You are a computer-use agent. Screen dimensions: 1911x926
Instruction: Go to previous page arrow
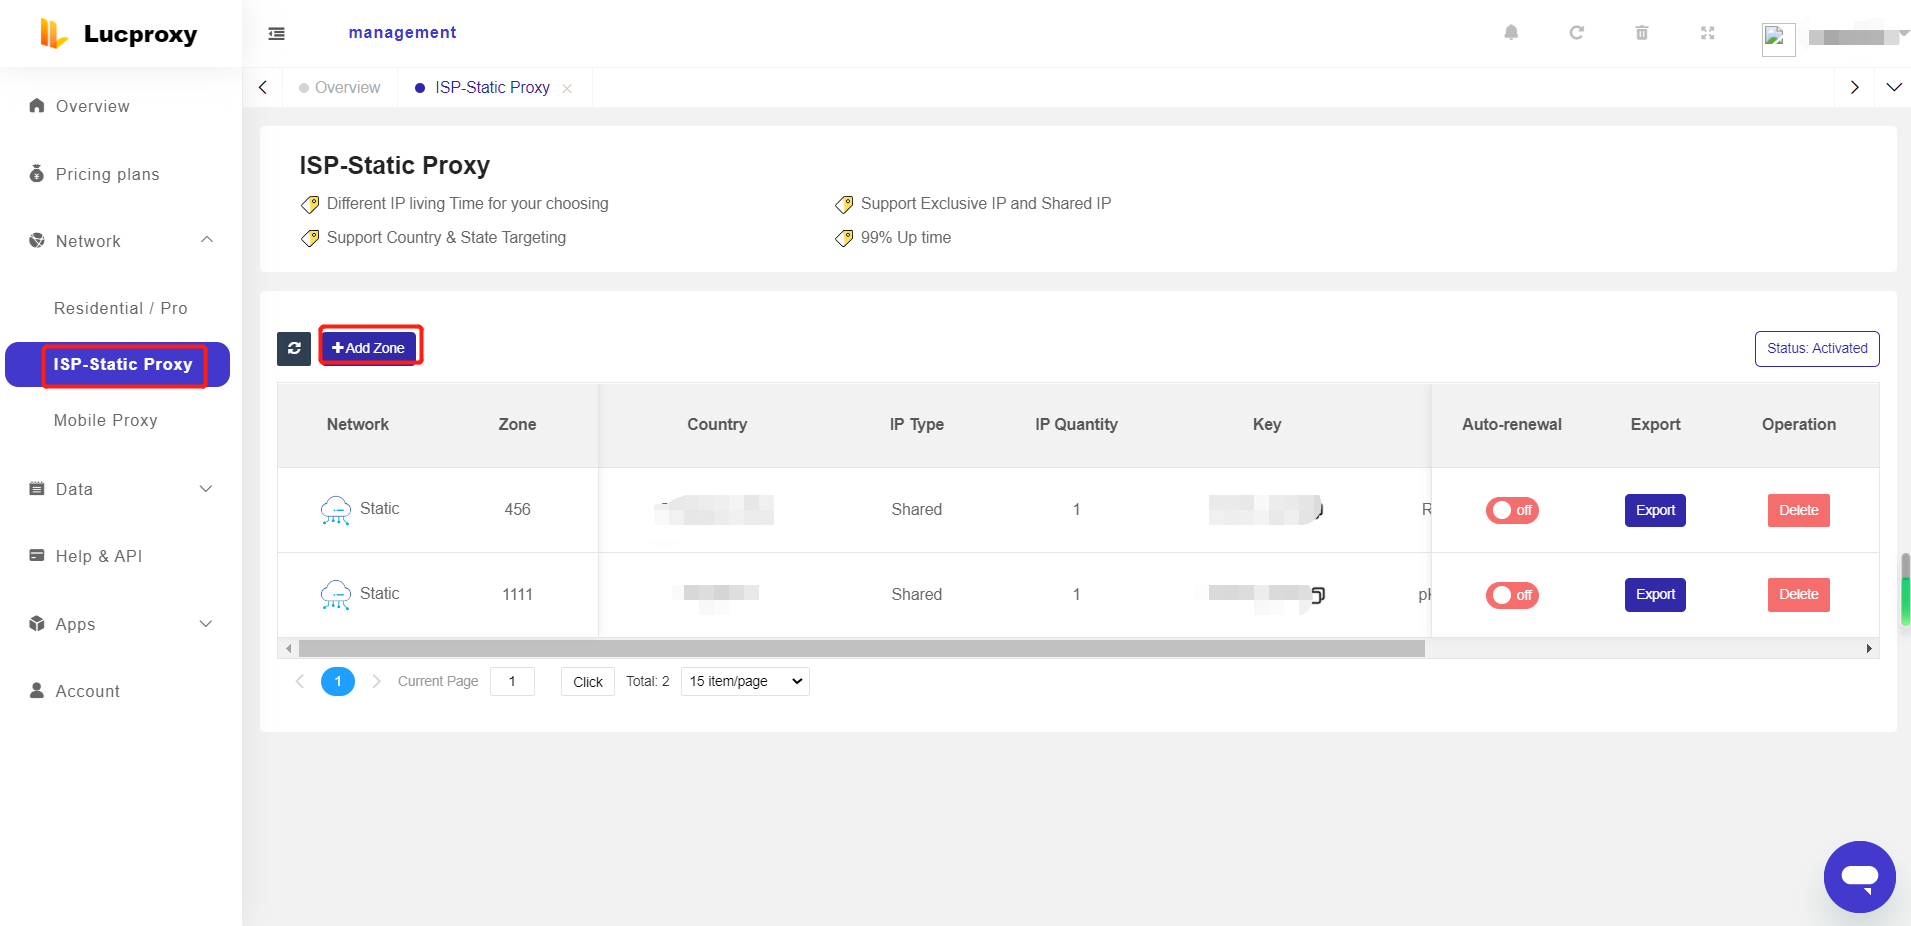pyautogui.click(x=299, y=681)
